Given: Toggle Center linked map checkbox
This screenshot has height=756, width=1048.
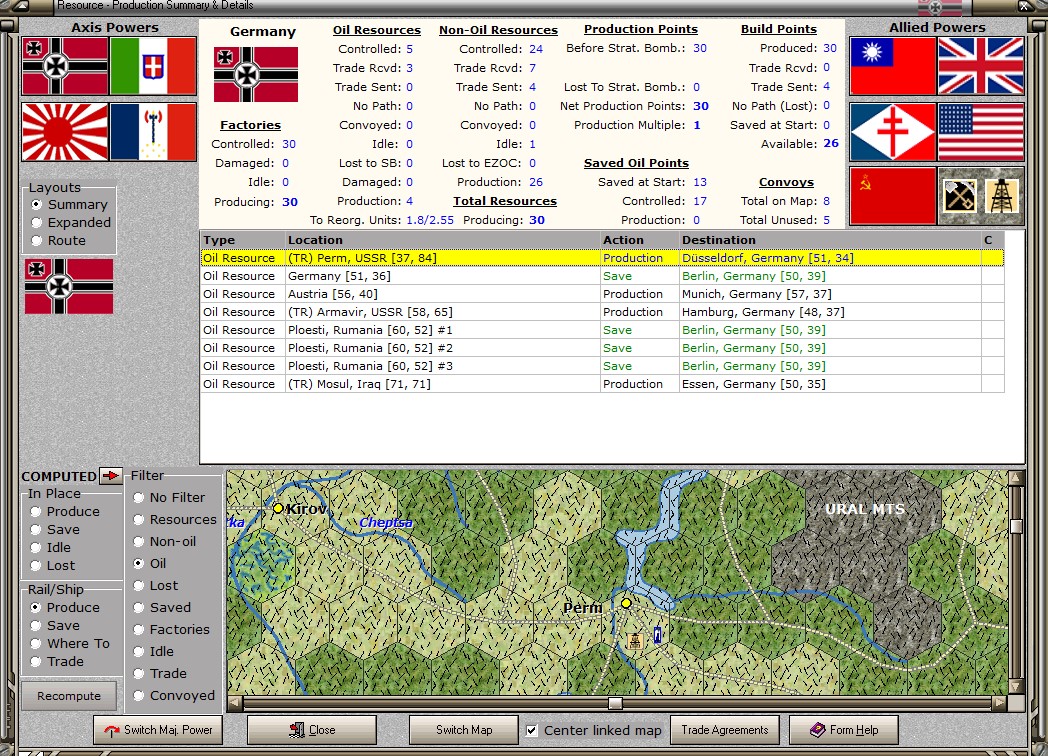Looking at the screenshot, I should pyautogui.click(x=531, y=731).
